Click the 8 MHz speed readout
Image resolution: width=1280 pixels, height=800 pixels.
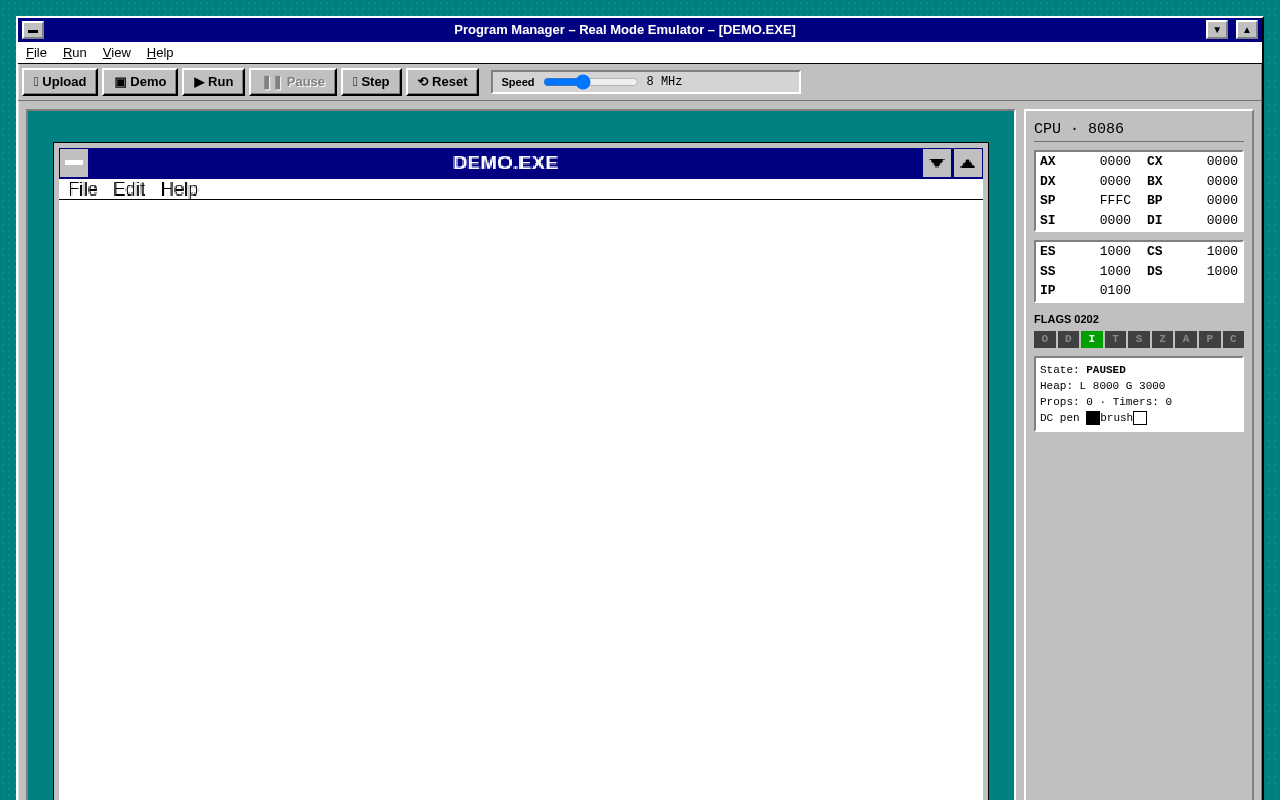(664, 82)
